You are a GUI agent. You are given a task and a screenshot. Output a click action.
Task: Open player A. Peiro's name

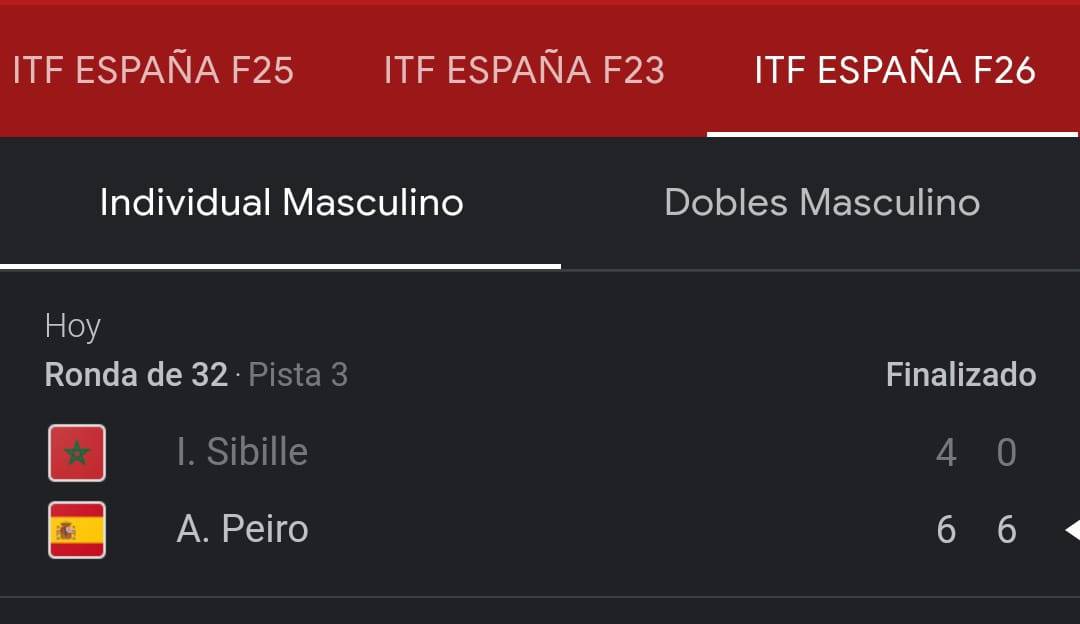(x=242, y=528)
